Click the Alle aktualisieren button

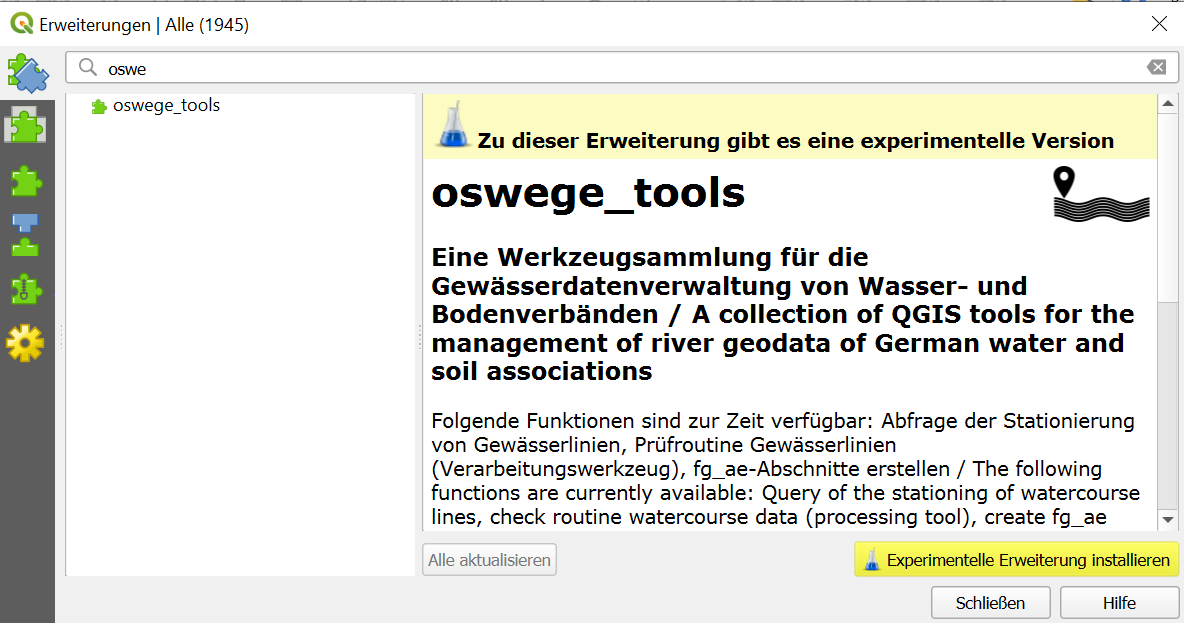pos(489,560)
